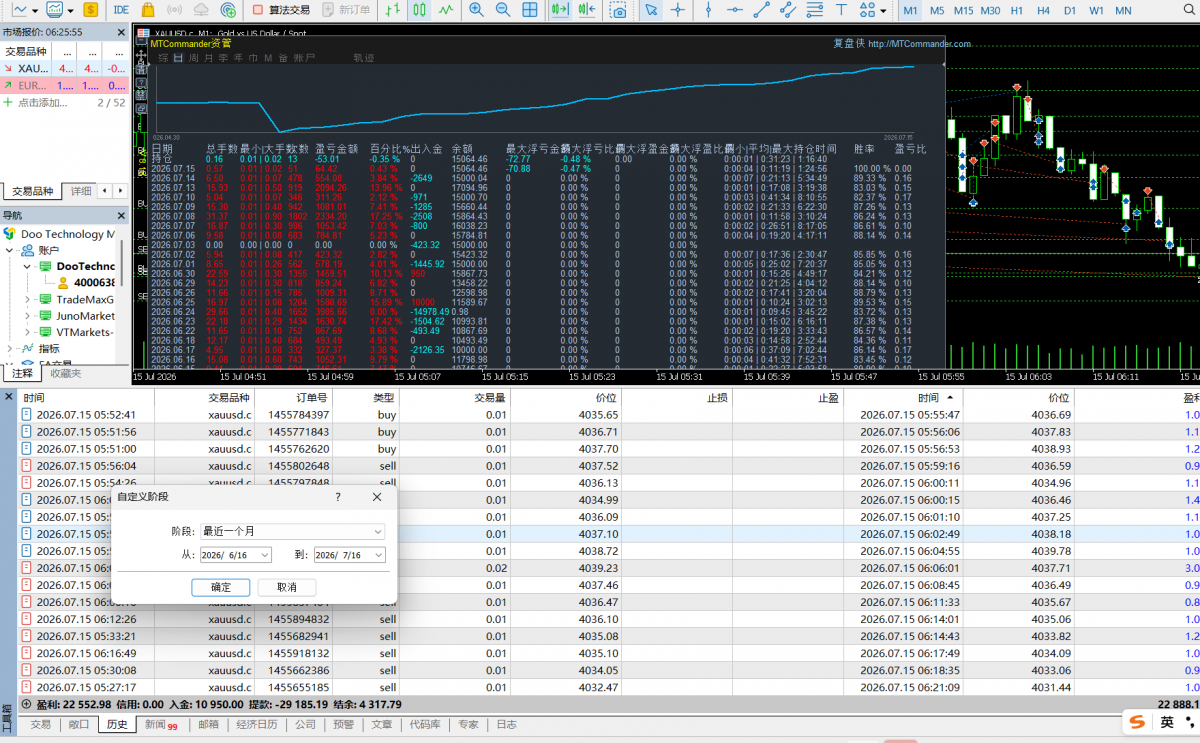
Task: Expand the JunoMarket tree node
Action: point(27,316)
